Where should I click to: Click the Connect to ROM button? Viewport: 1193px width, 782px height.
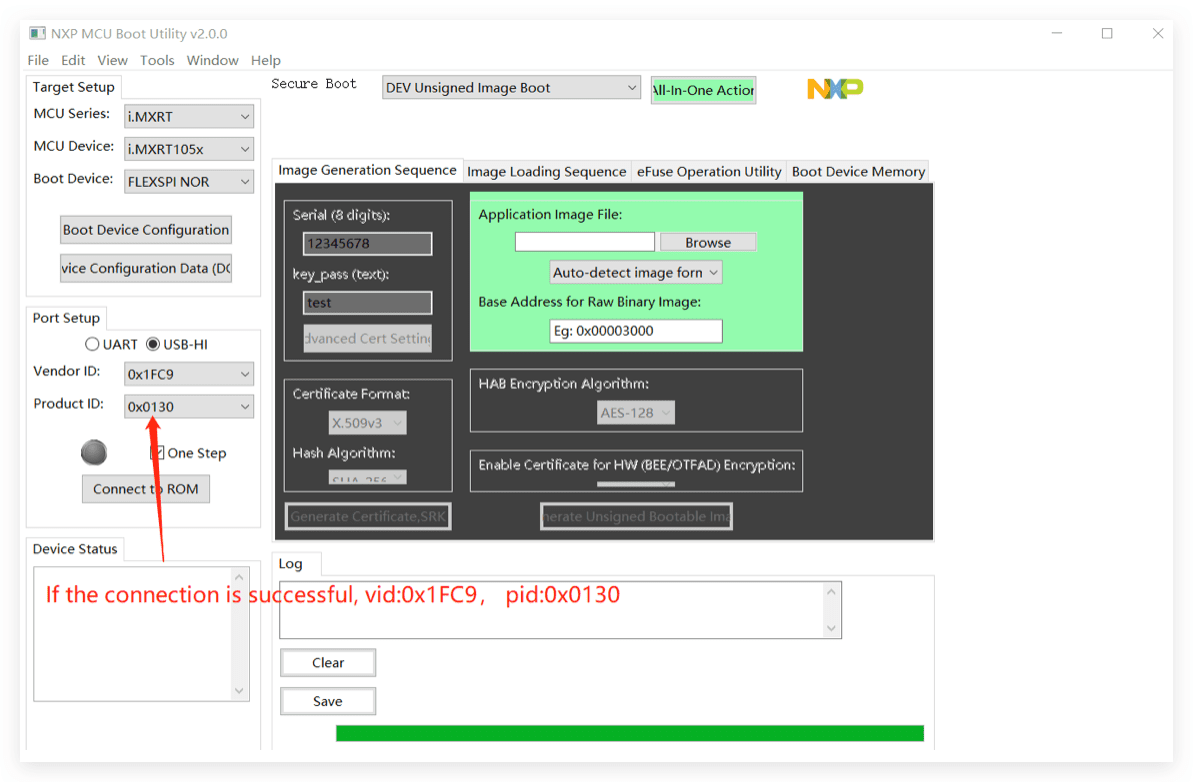point(145,489)
